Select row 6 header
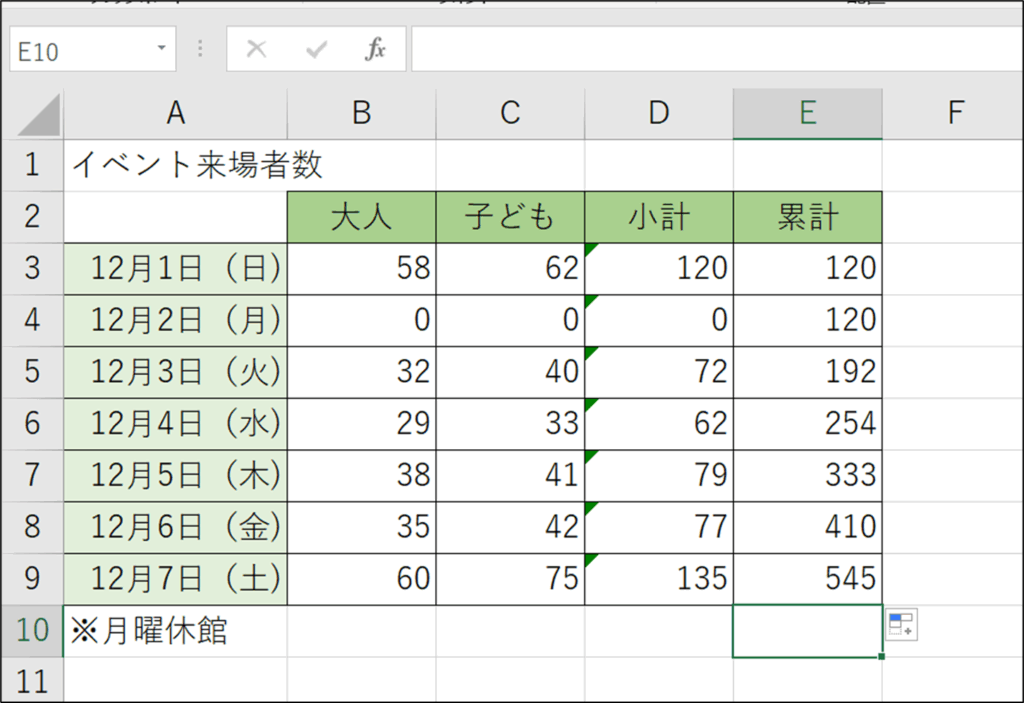 [32, 423]
